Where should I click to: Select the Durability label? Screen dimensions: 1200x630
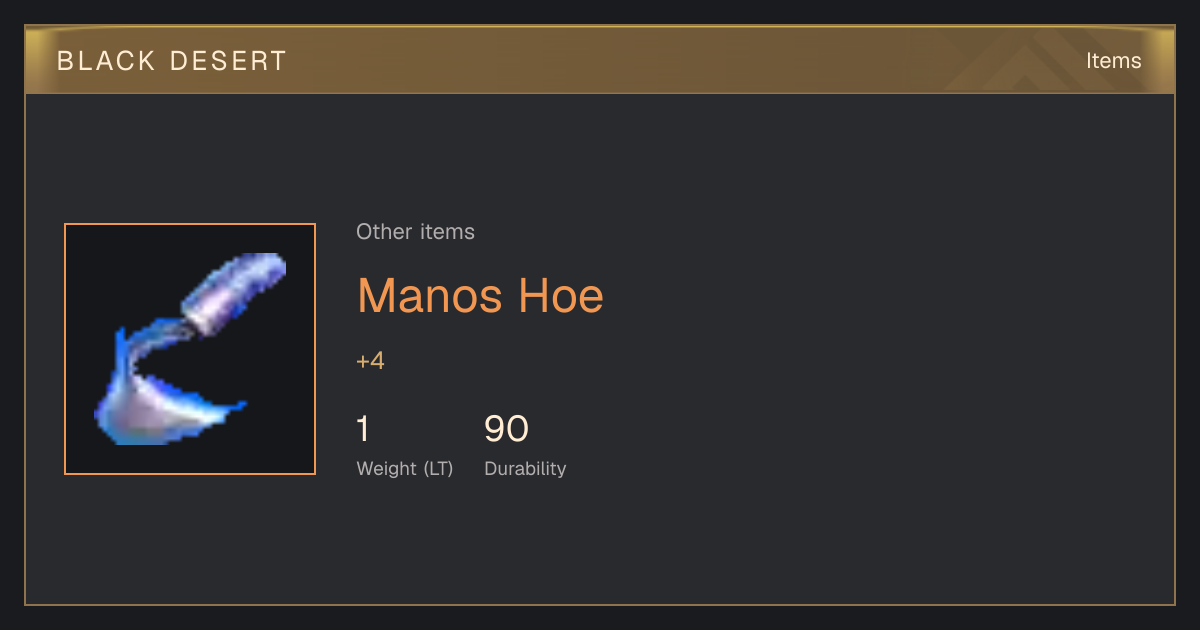[x=525, y=469]
